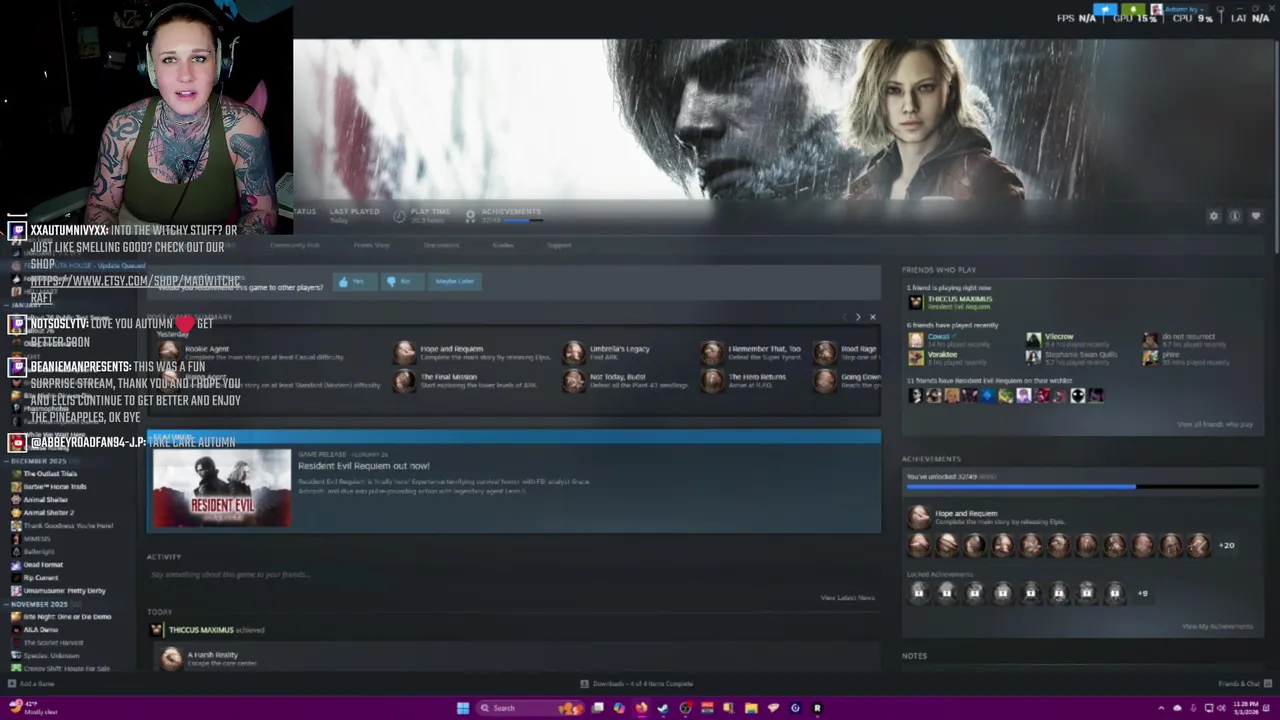
Task: Select The Outlast Trials in library
Action: coord(49,474)
